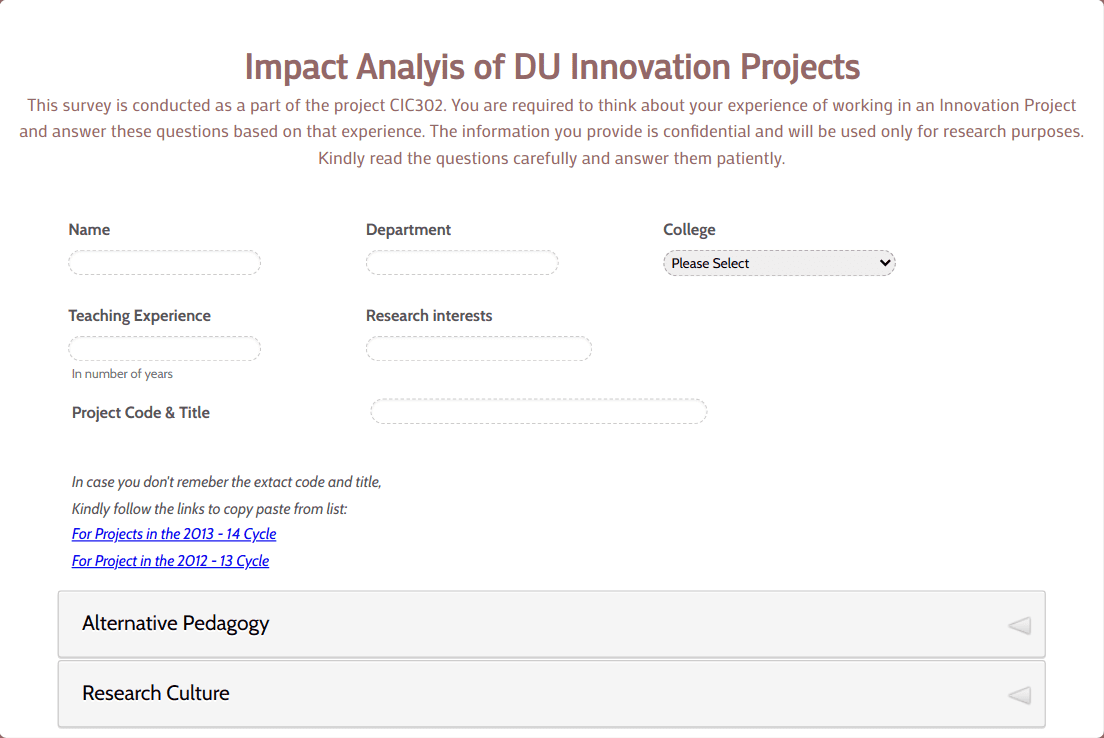
Task: Click the Project Code & Title field
Action: tap(538, 411)
